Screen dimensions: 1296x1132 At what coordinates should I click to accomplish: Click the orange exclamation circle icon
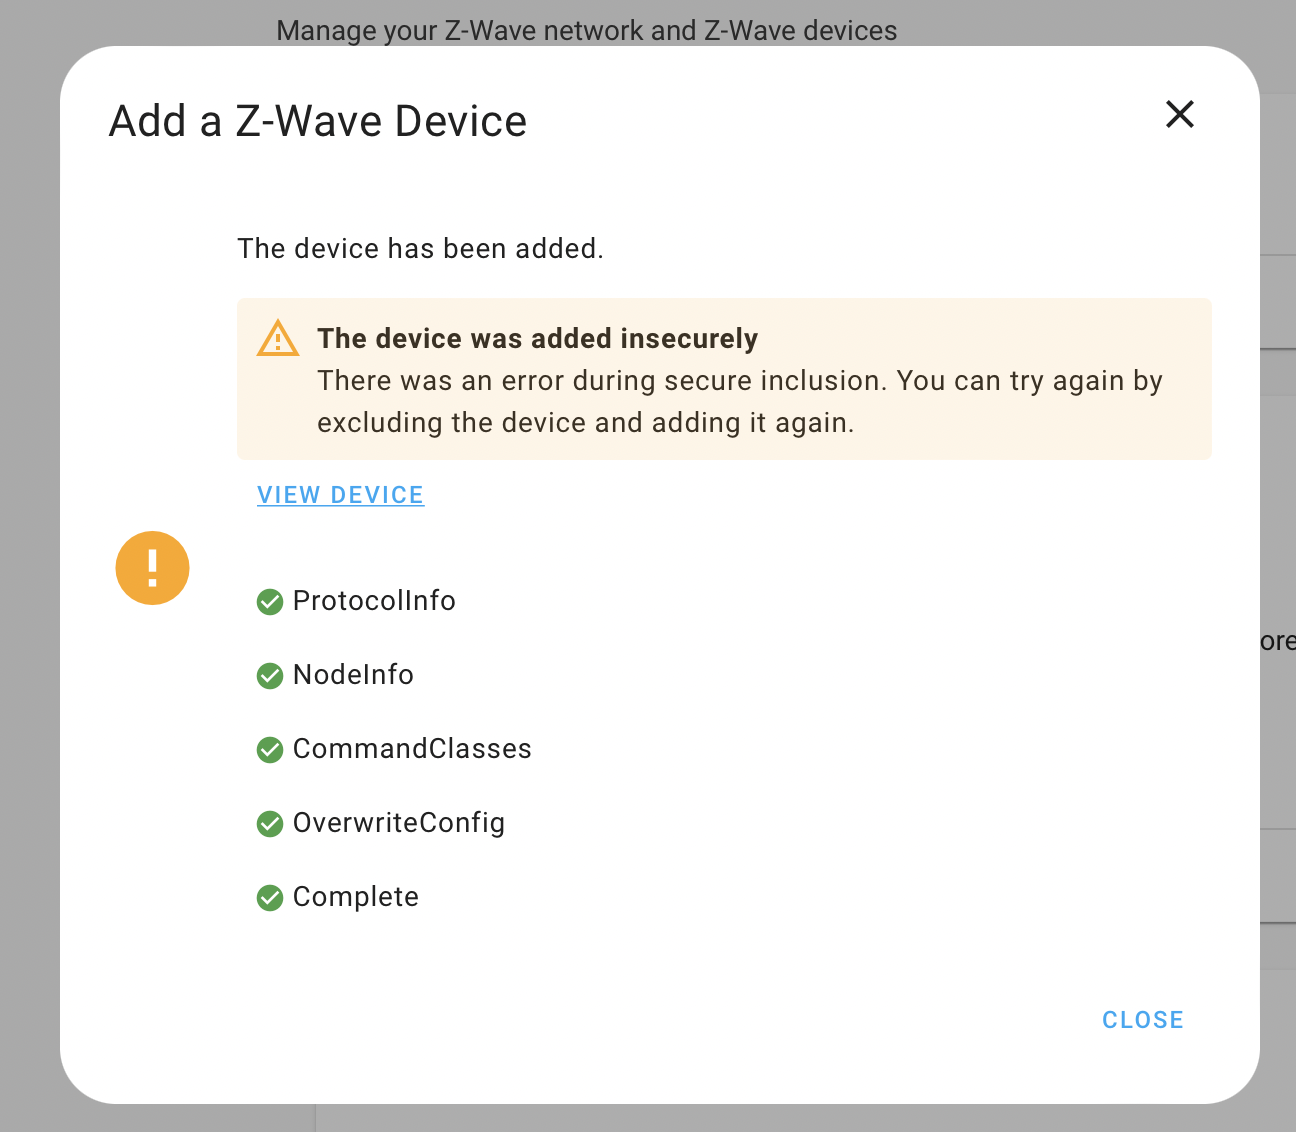click(152, 568)
